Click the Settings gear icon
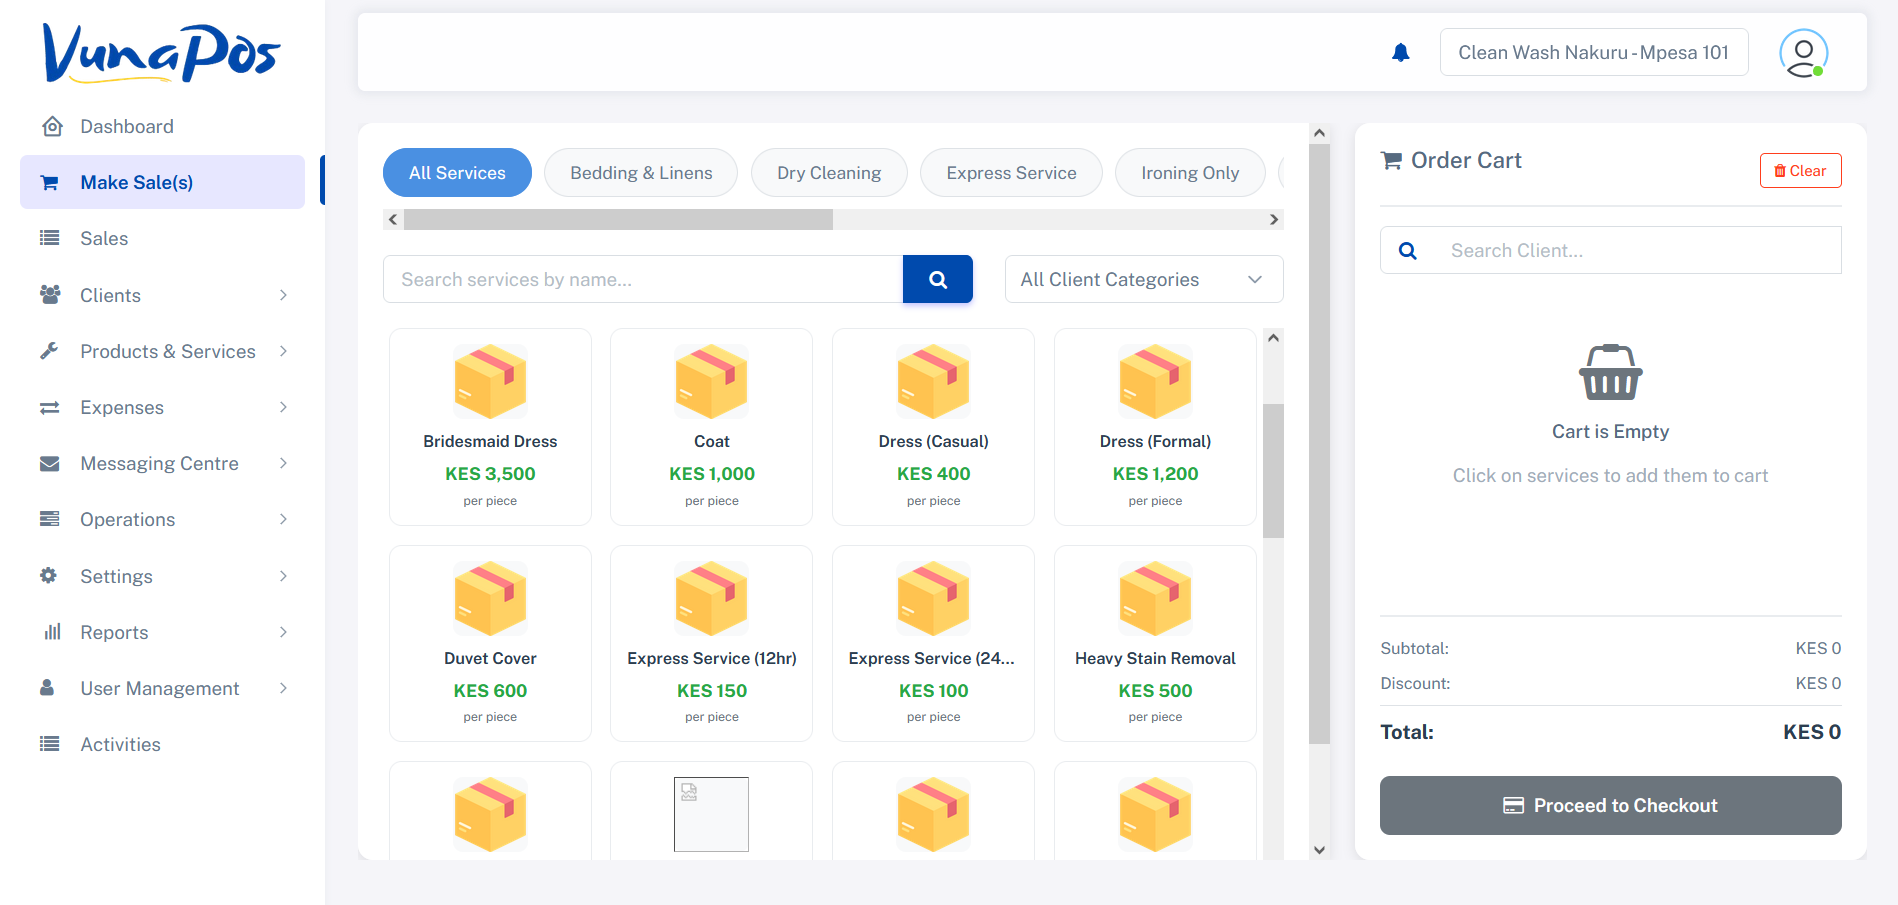The image size is (1898, 905). 48,576
